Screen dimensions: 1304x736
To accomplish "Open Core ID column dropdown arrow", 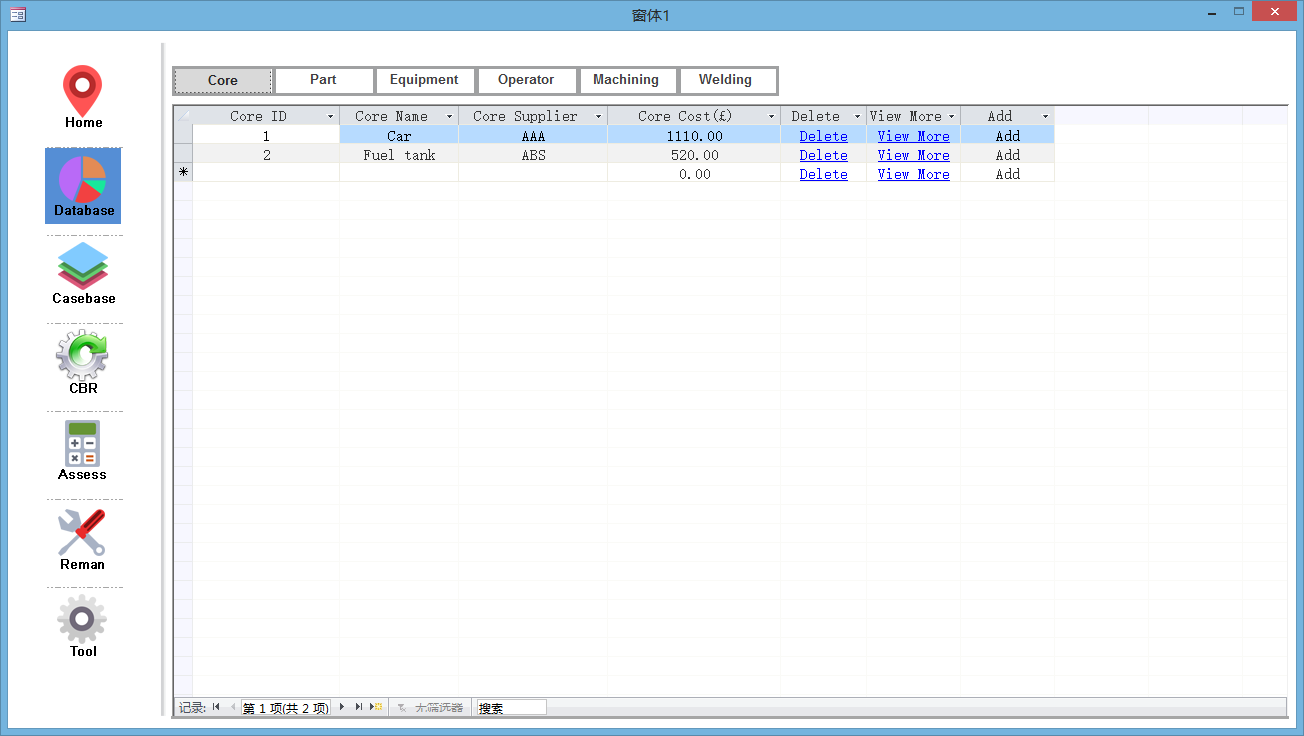I will [331, 117].
